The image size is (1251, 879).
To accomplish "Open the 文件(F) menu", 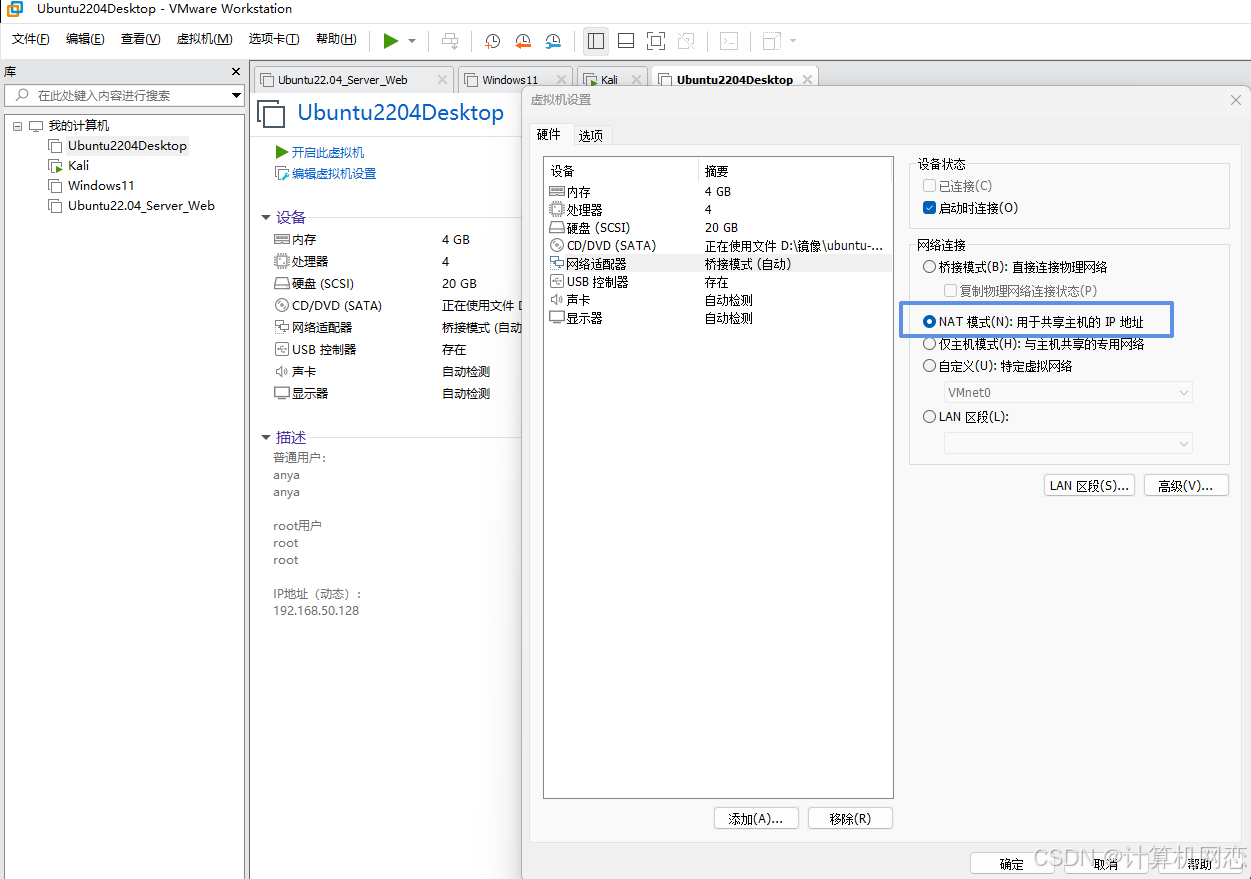I will pos(30,39).
